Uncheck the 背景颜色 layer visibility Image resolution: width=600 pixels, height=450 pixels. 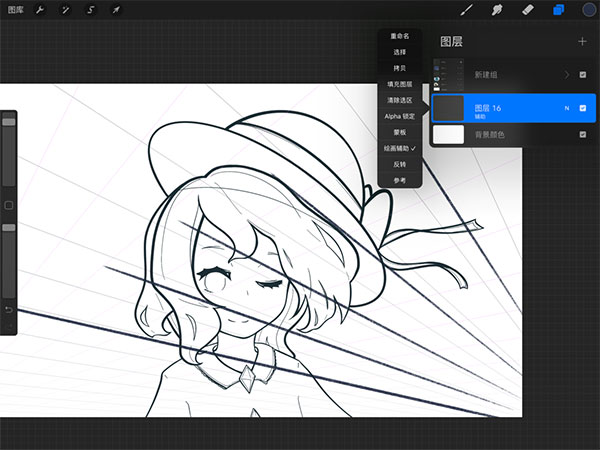[x=583, y=134]
